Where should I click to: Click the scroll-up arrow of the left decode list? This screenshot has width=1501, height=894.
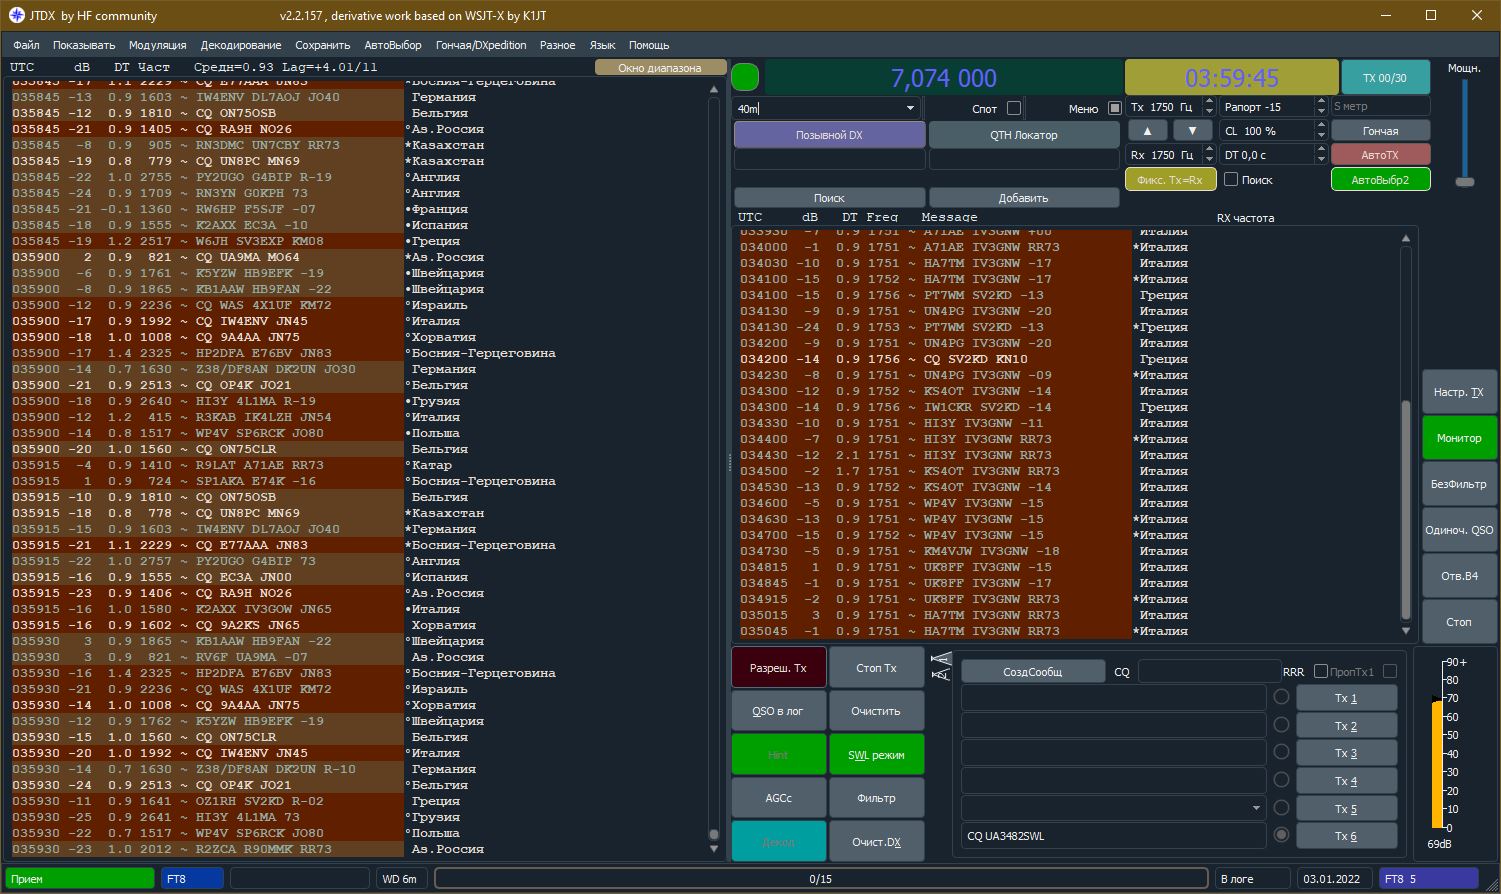click(714, 90)
